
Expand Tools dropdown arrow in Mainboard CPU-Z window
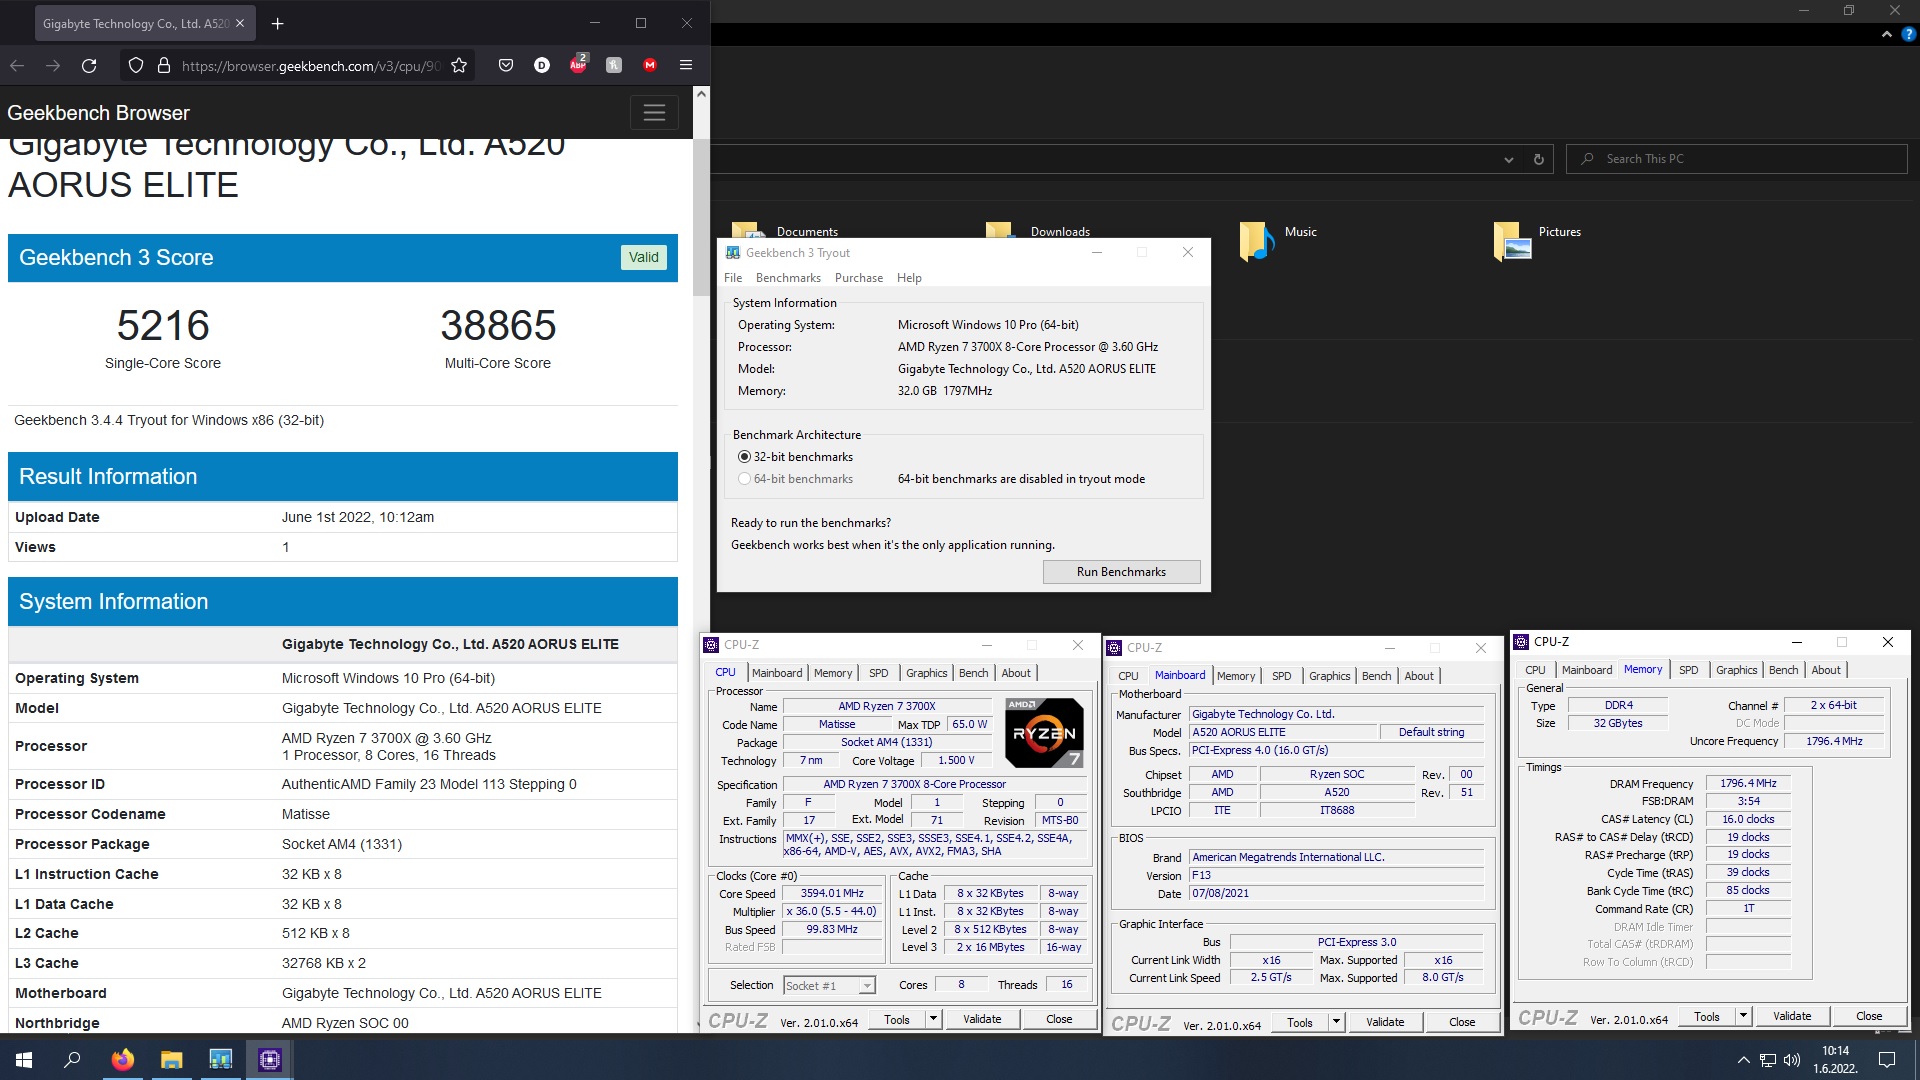click(x=1336, y=1022)
